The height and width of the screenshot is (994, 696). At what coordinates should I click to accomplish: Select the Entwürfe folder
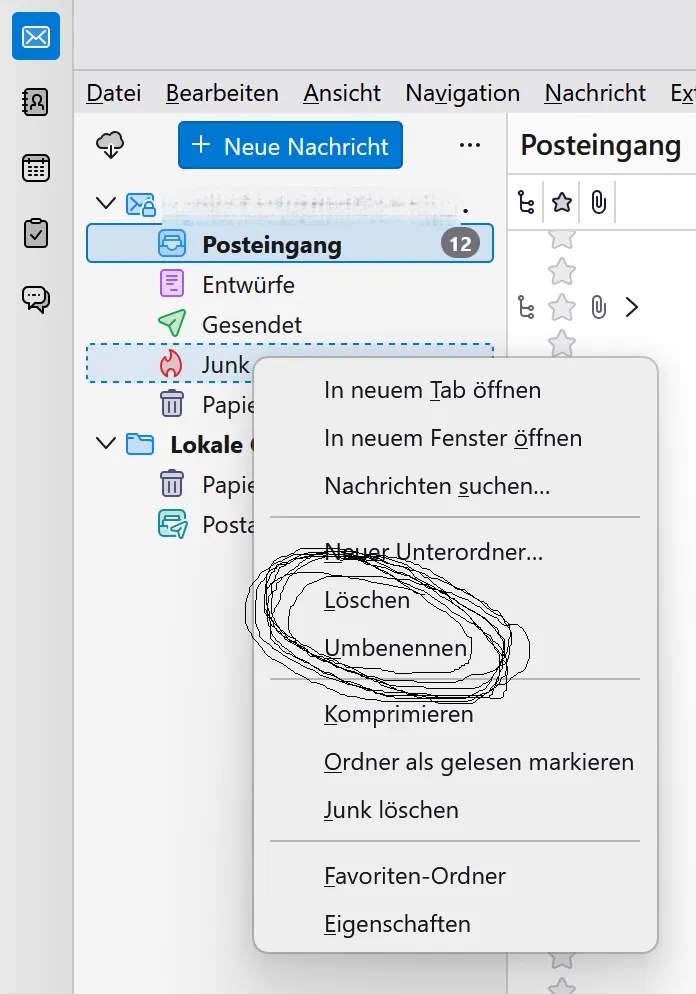290,285
